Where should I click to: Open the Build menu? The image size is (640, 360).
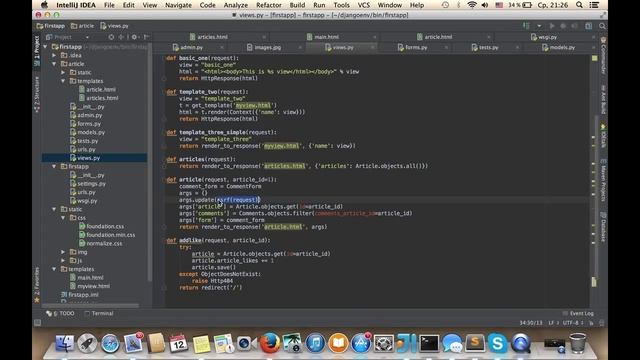(297, 5)
